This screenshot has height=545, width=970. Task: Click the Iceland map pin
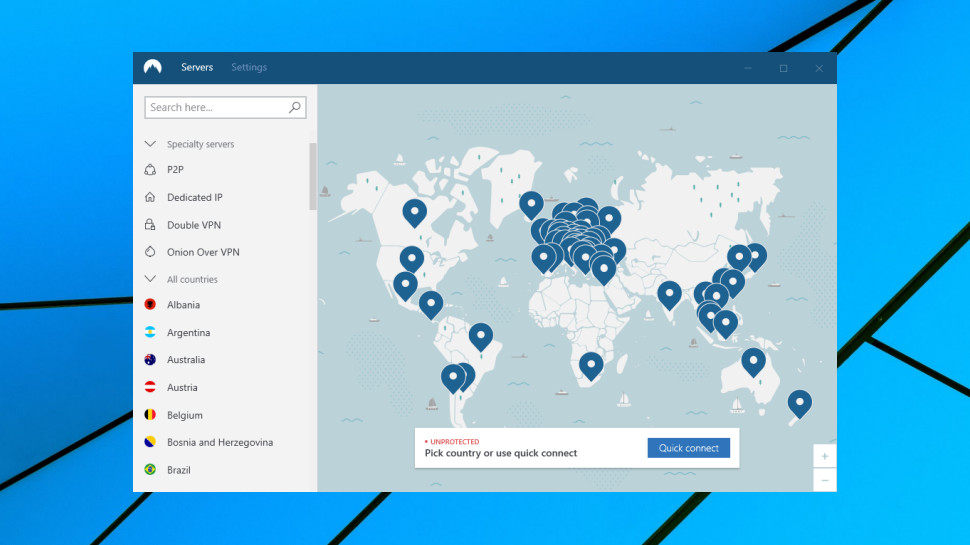click(x=531, y=205)
